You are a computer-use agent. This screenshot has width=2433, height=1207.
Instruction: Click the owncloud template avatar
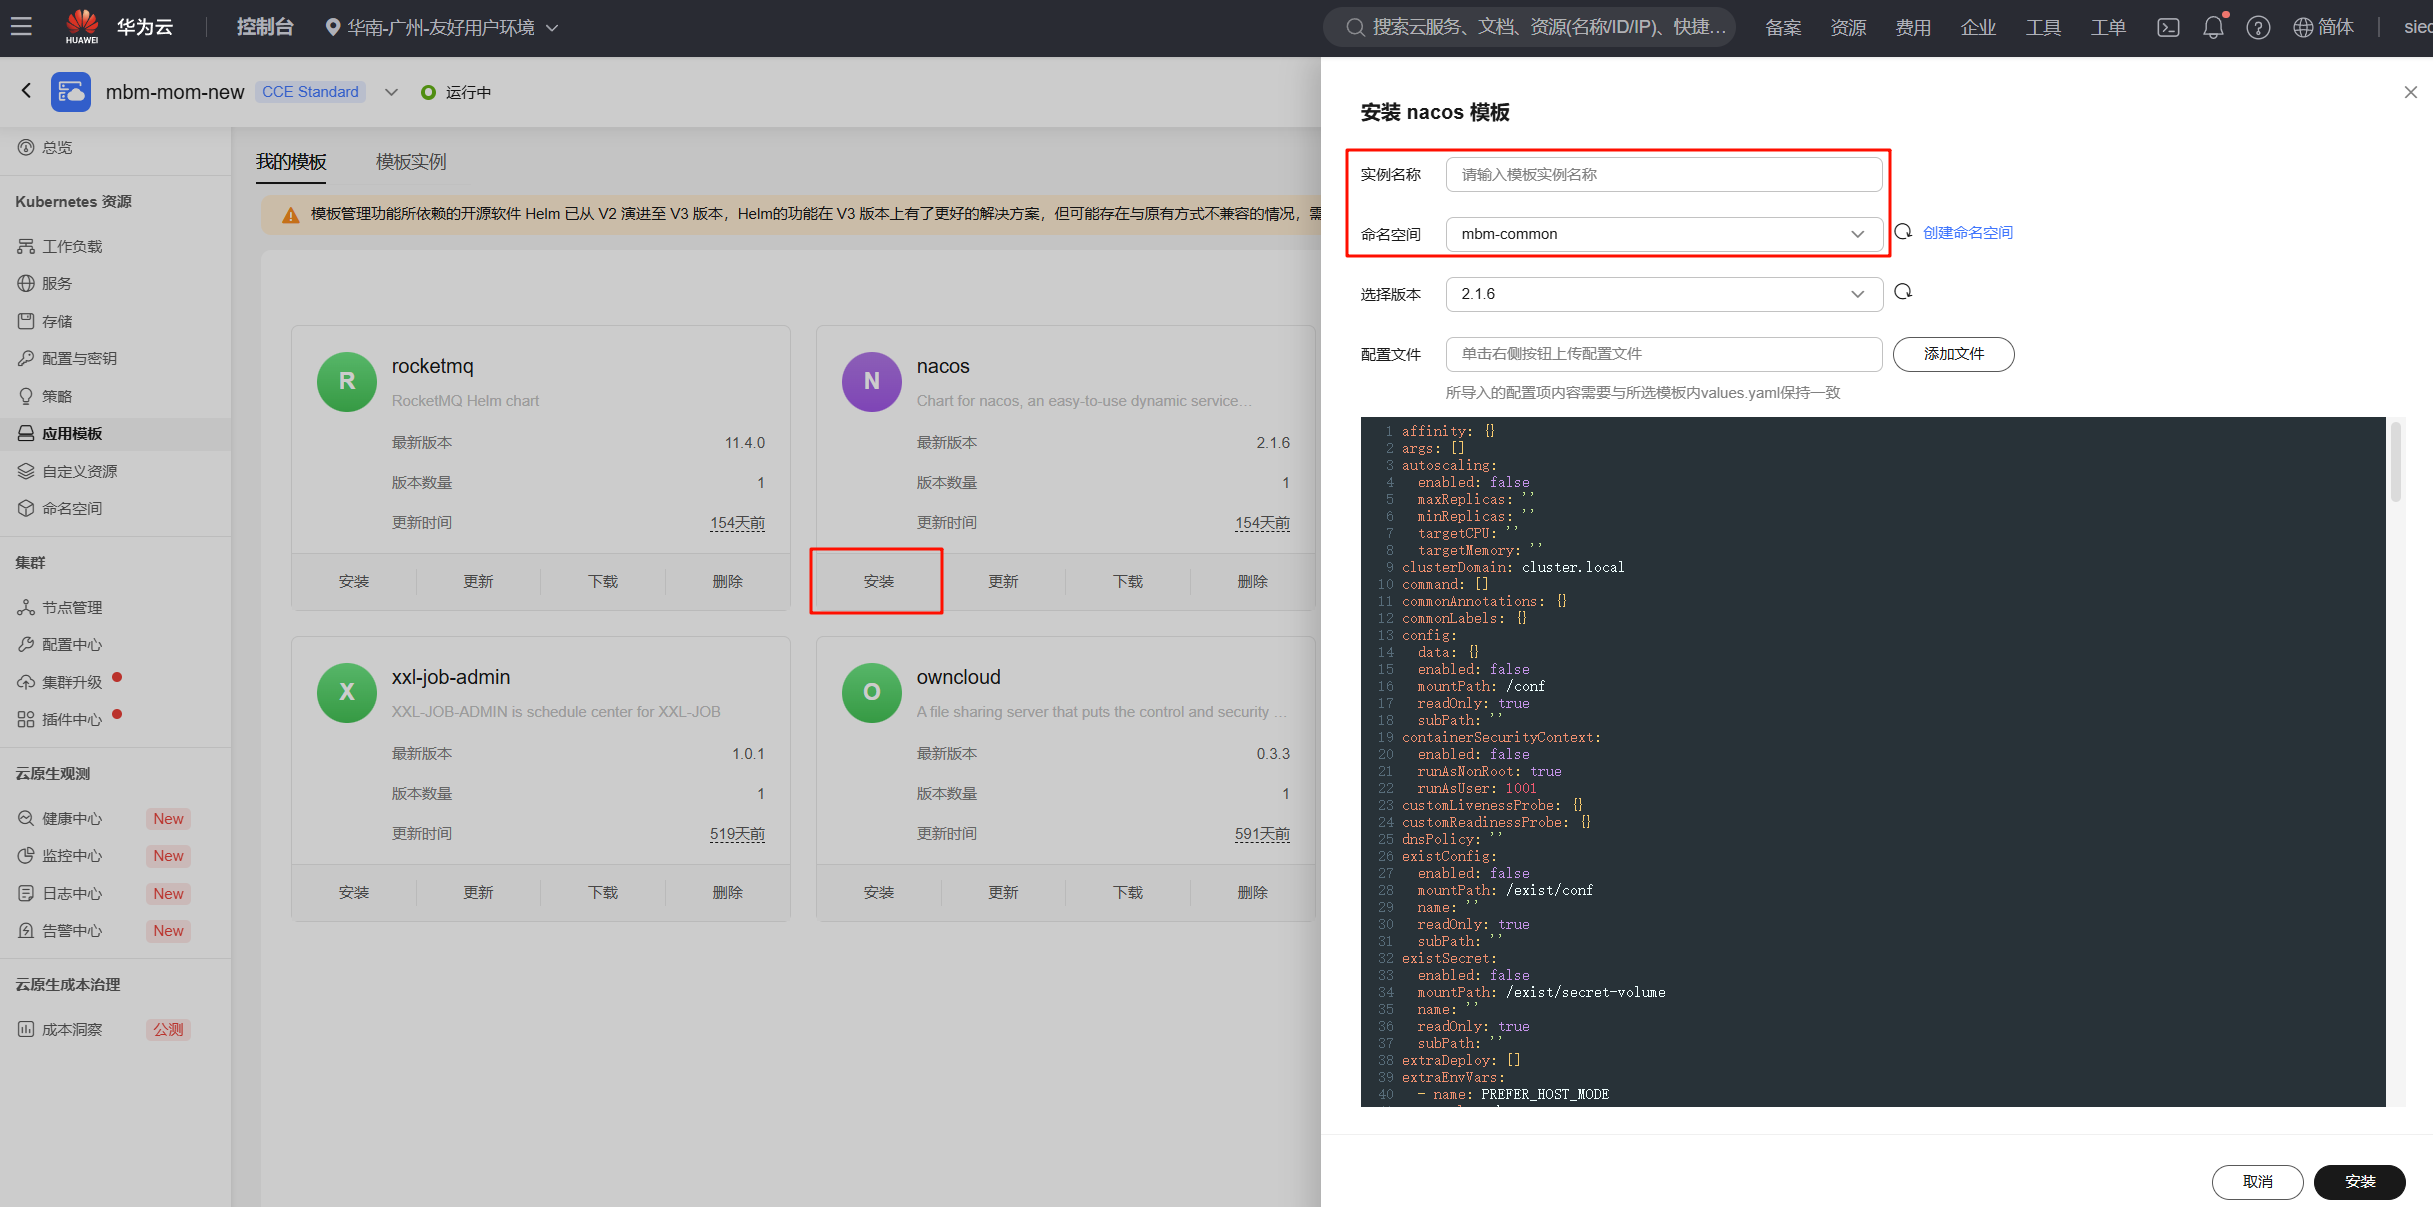[x=872, y=692]
